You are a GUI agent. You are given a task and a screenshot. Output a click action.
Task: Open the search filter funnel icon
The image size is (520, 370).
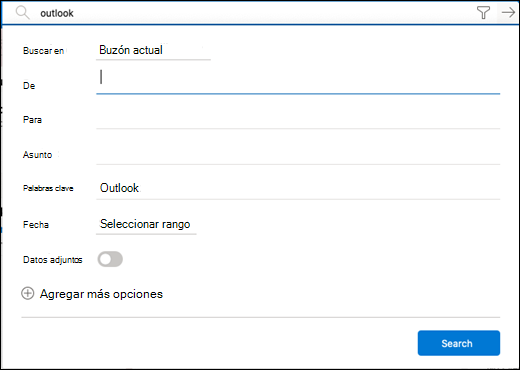click(483, 13)
